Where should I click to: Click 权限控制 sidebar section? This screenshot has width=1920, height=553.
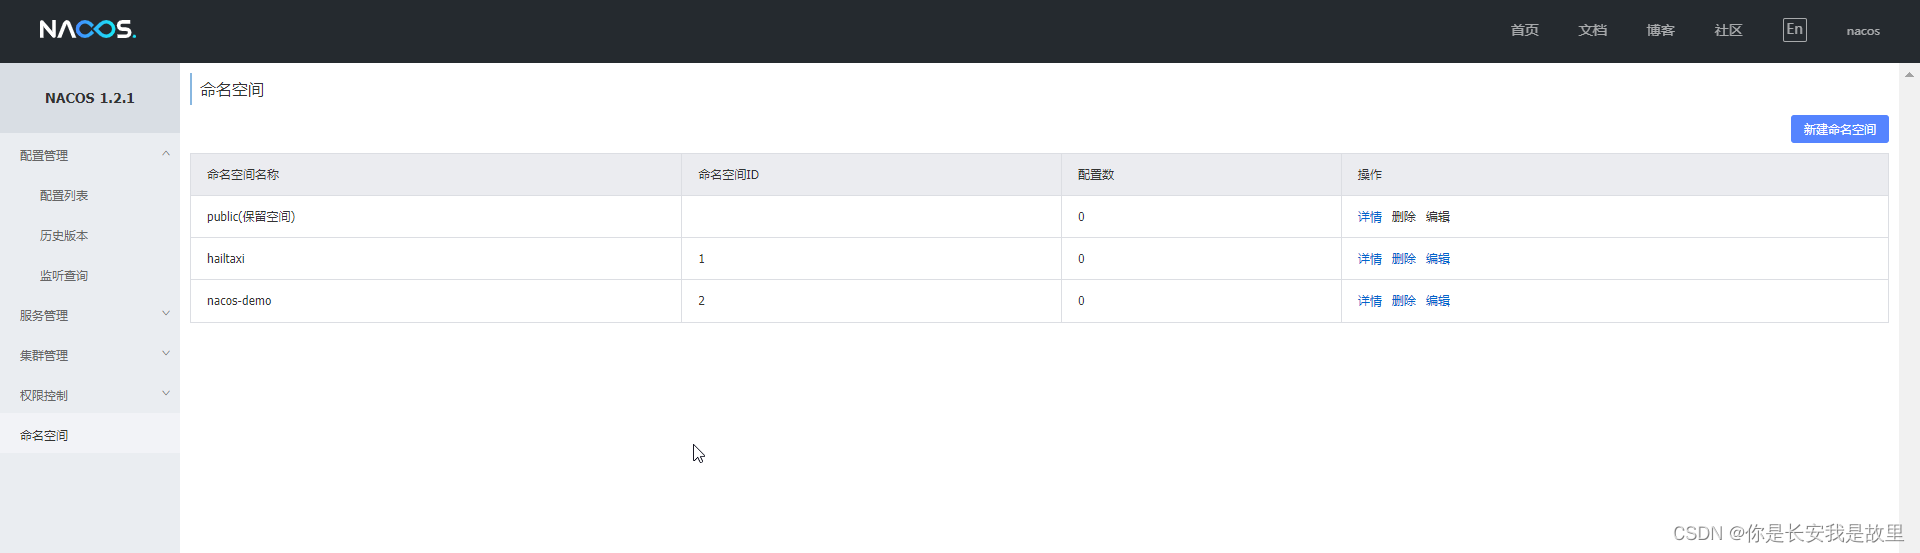click(44, 396)
